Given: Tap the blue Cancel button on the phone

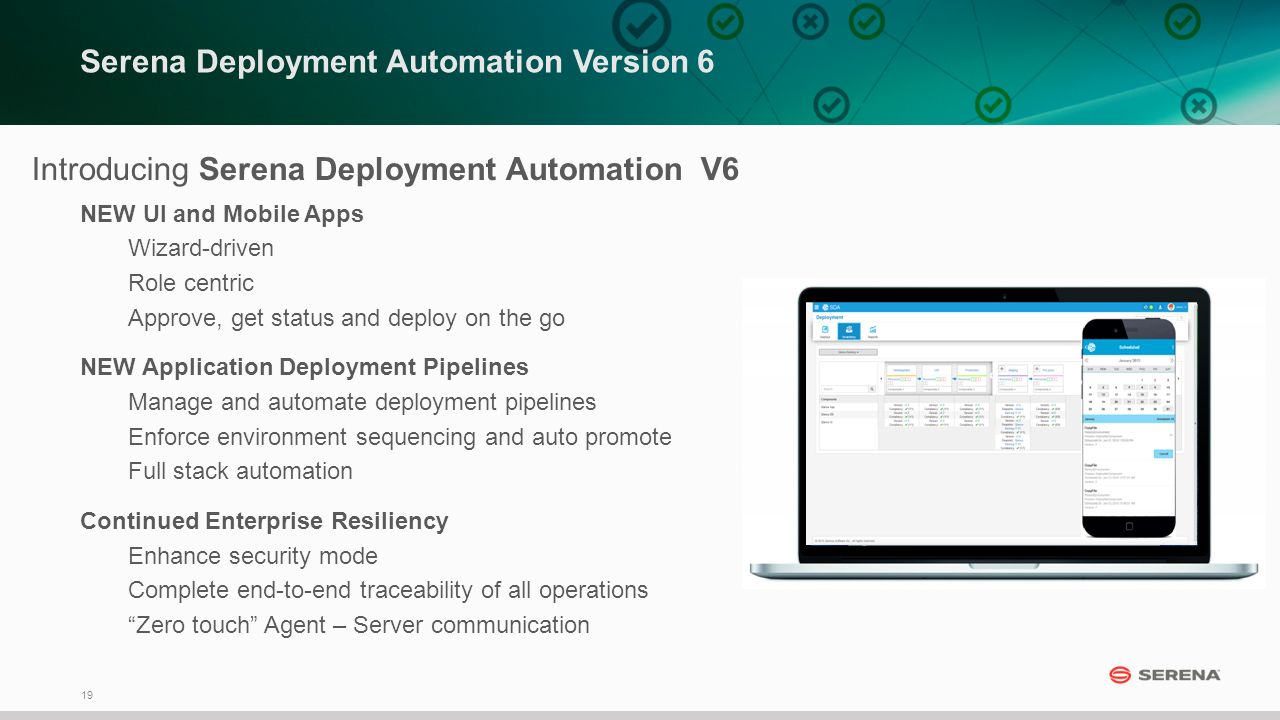Looking at the screenshot, I should coord(1163,454).
